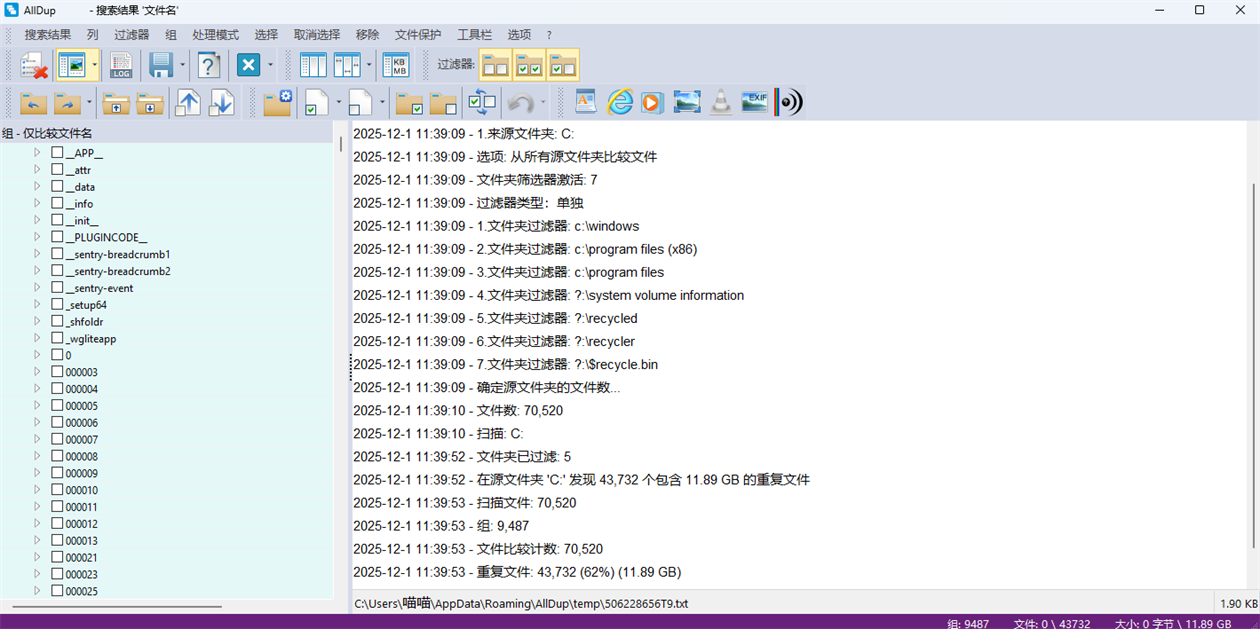
Task: Click the save search result floppy disk icon
Action: pos(160,64)
